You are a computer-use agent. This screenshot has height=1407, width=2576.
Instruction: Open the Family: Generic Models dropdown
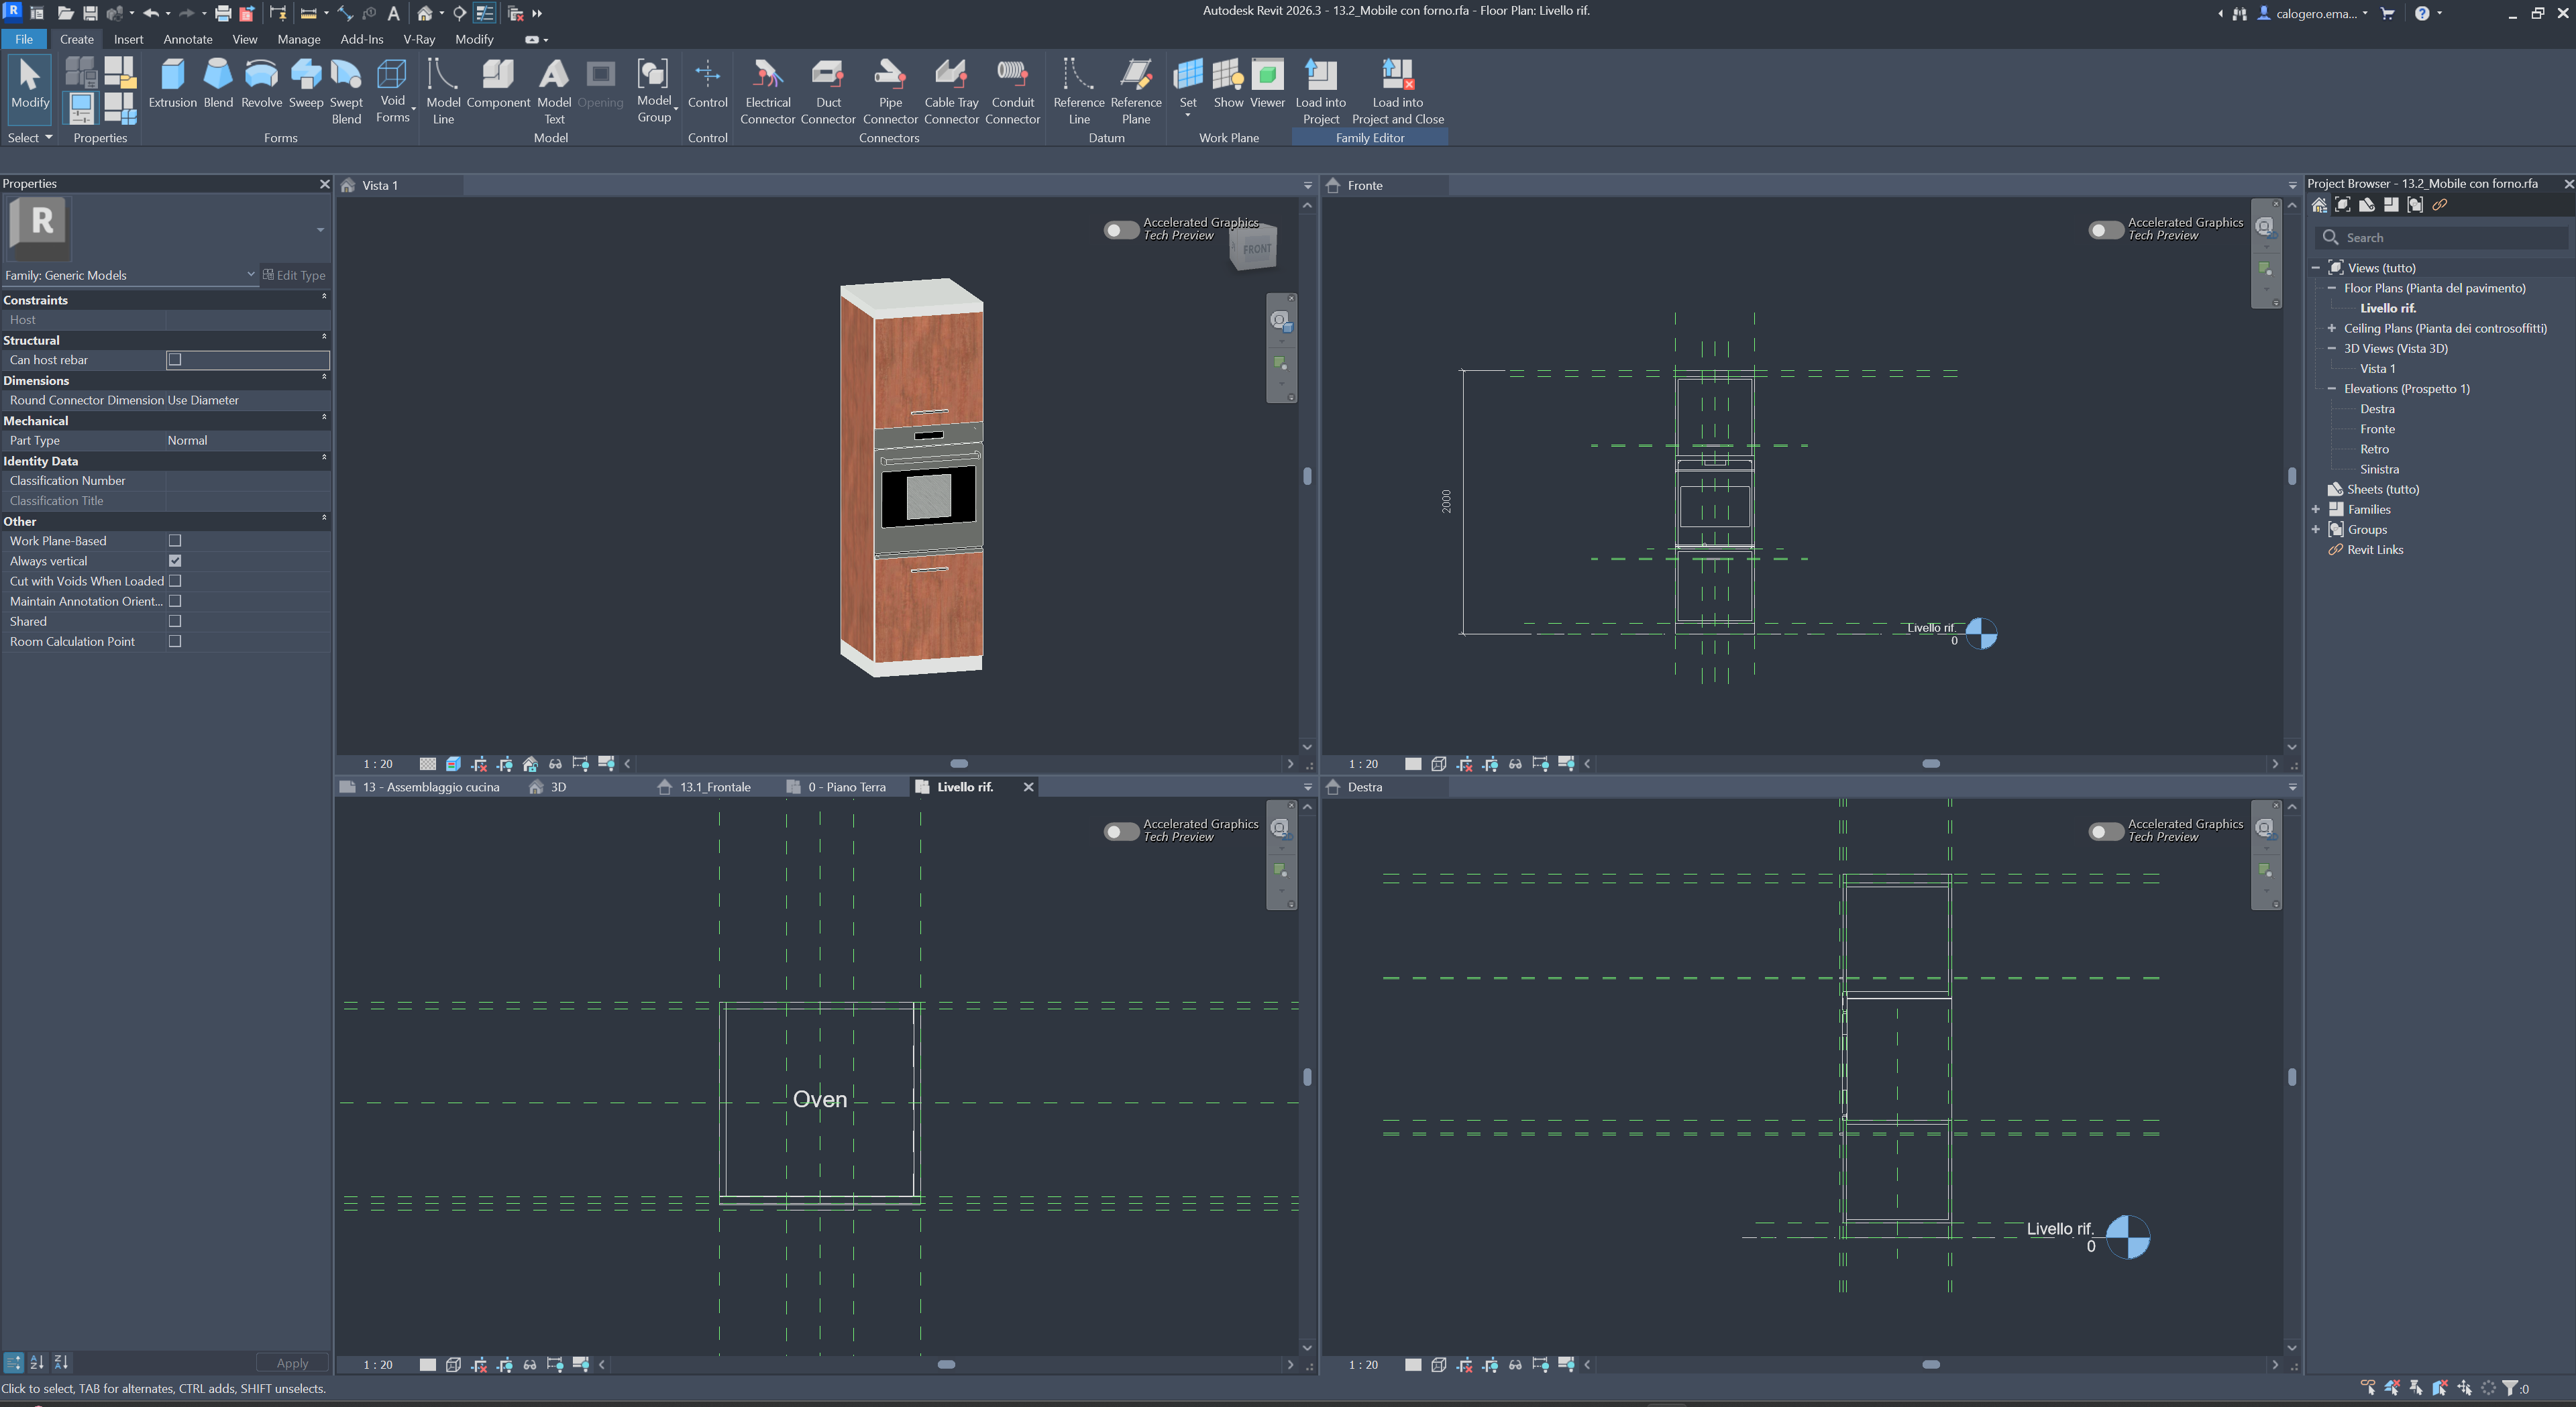coord(250,274)
